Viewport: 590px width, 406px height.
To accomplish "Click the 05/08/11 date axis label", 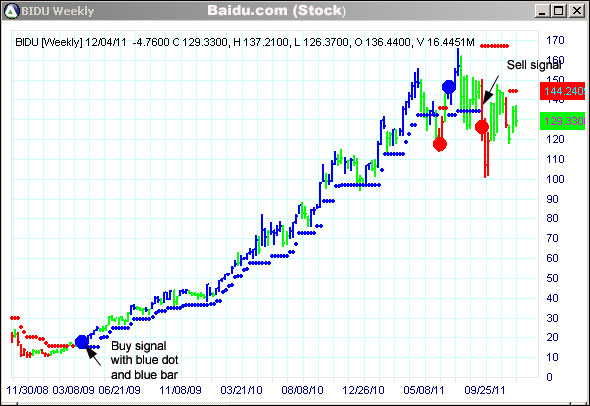I will pyautogui.click(x=424, y=390).
